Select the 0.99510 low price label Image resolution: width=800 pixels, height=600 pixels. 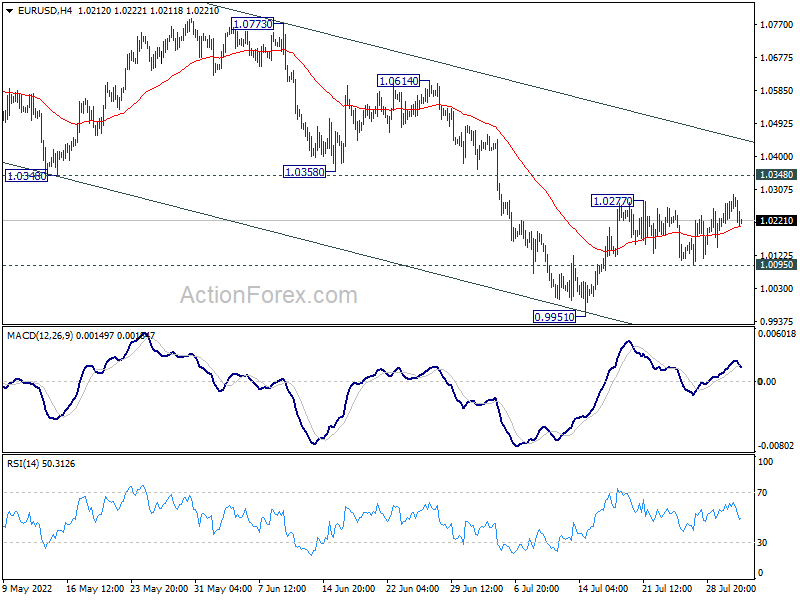pyautogui.click(x=555, y=317)
